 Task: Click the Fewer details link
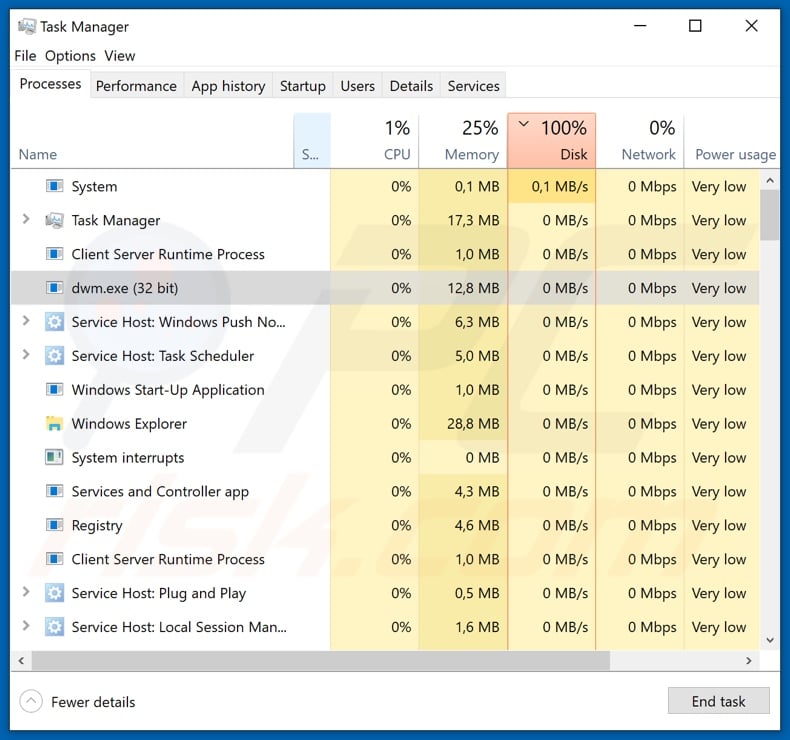coord(93,702)
